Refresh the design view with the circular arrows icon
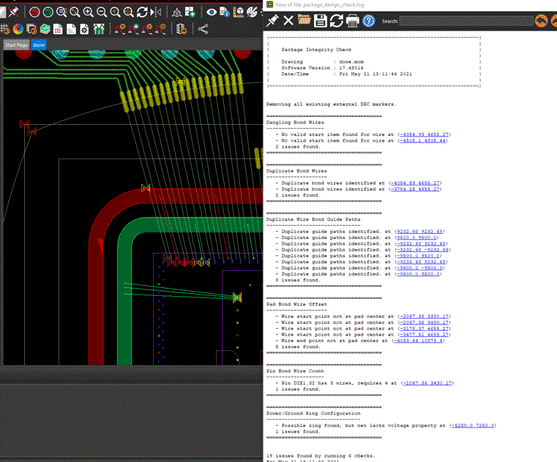This screenshot has width=557, height=462. (142, 12)
